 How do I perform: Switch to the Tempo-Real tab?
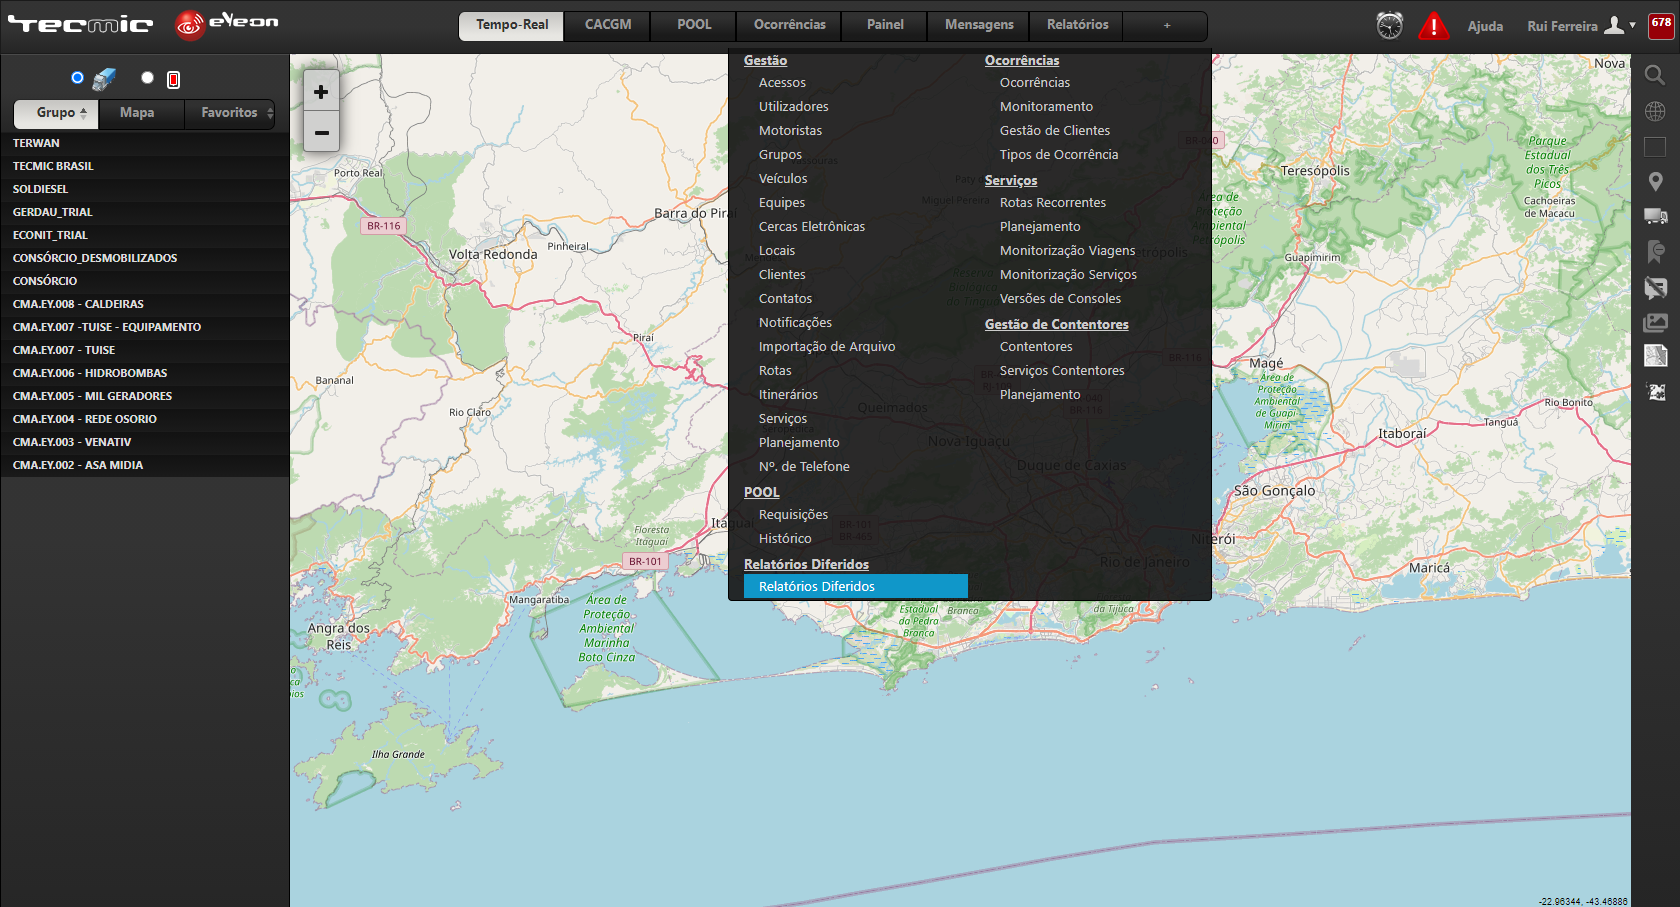pos(512,25)
